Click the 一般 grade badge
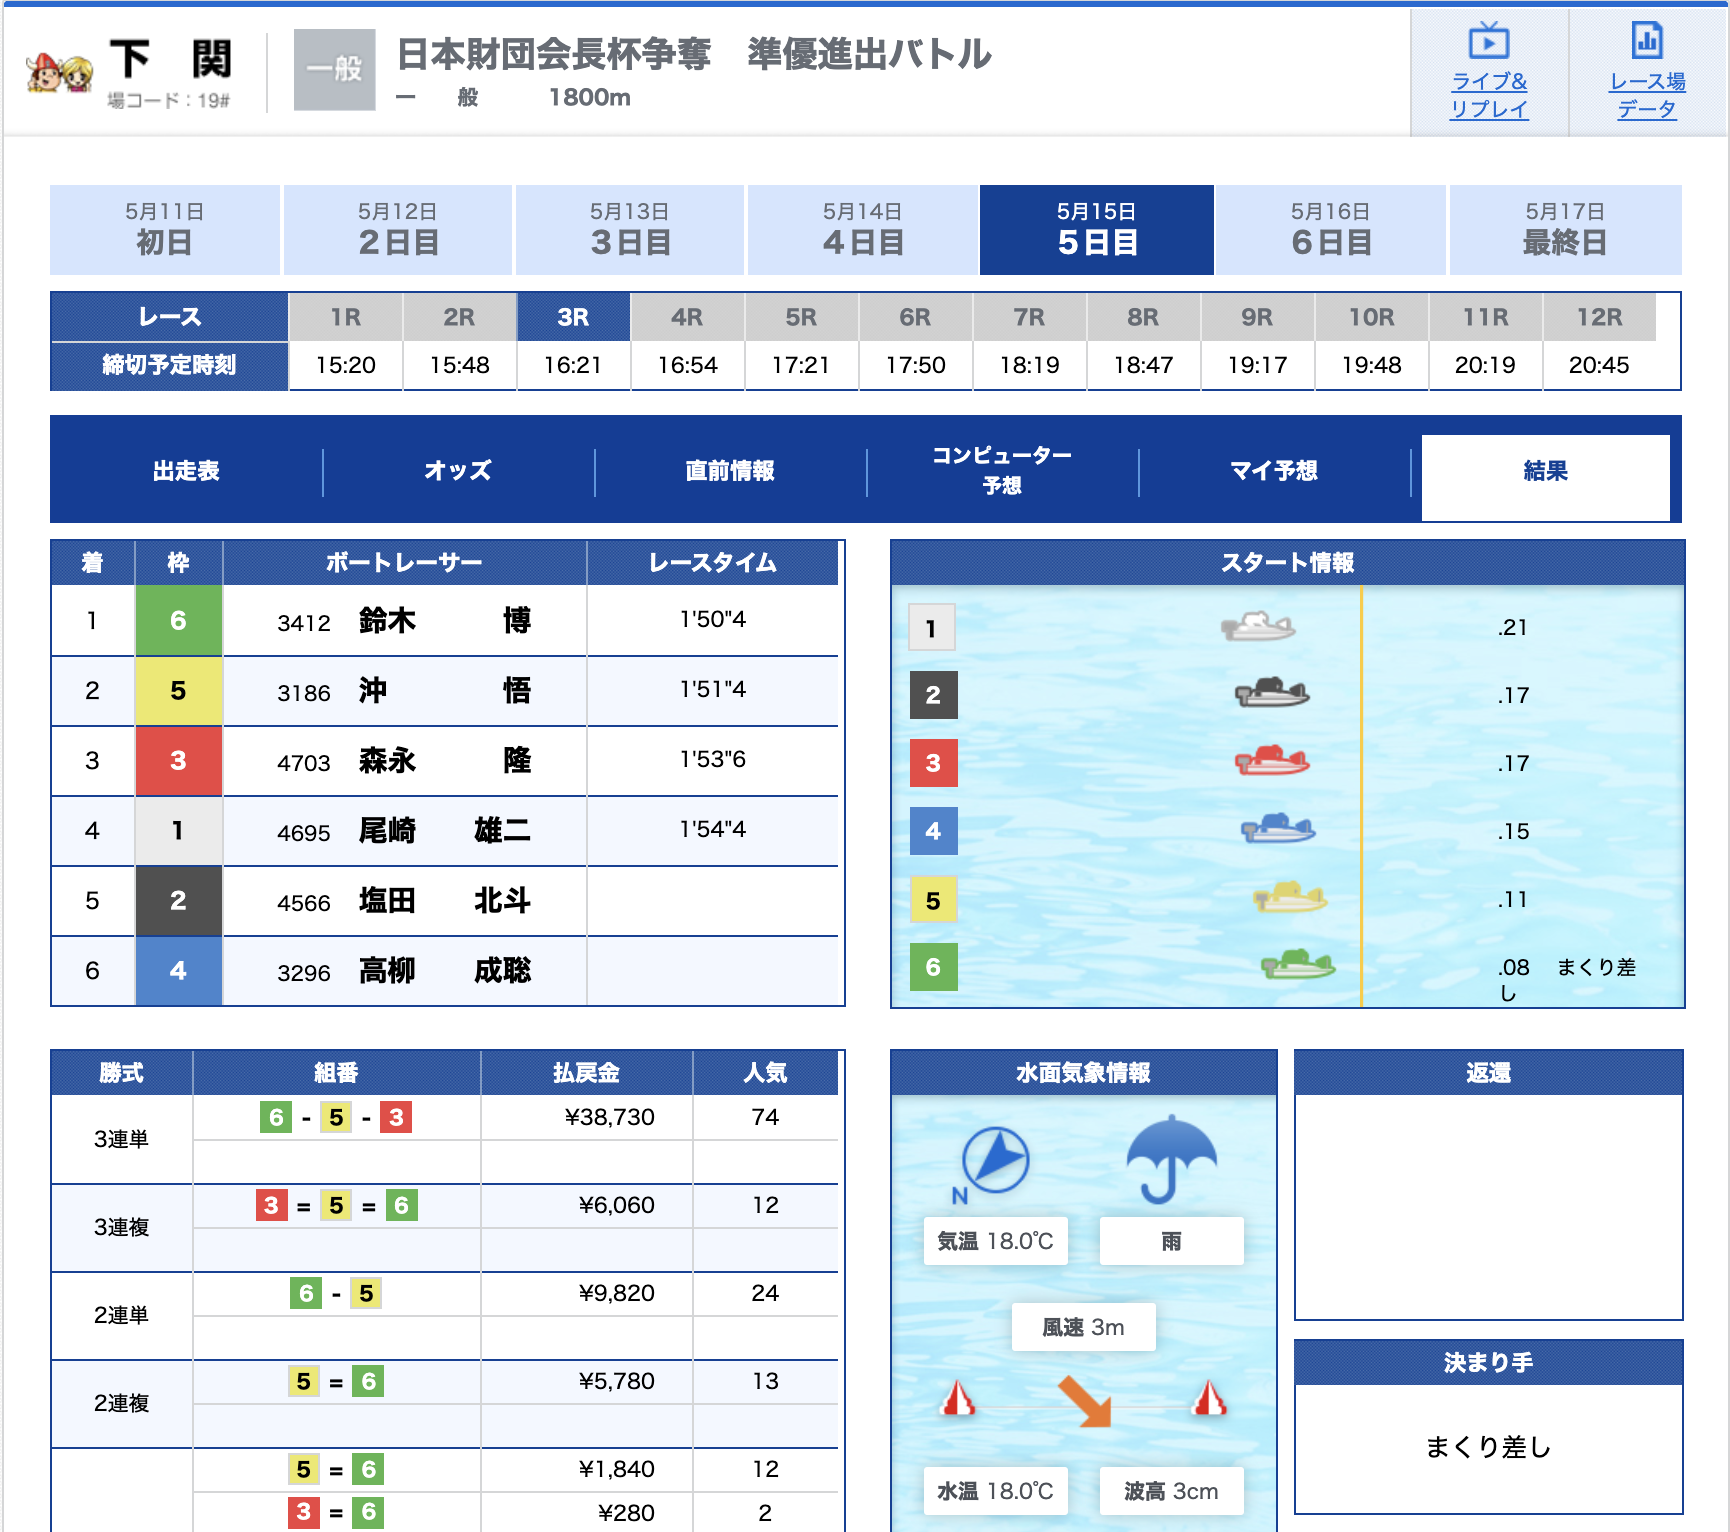The width and height of the screenshot is (1730, 1532). [334, 69]
